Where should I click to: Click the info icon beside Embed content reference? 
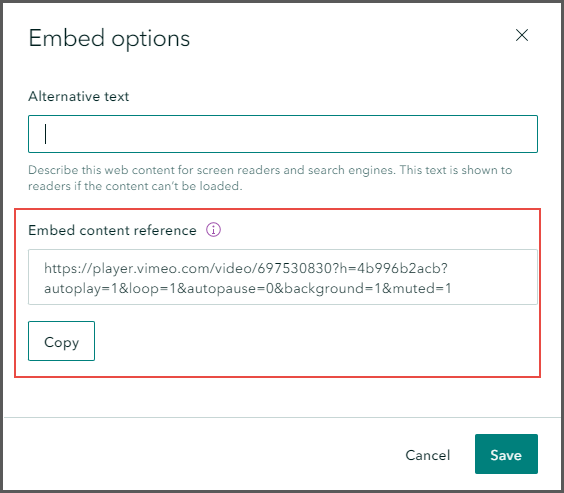pyautogui.click(x=213, y=229)
